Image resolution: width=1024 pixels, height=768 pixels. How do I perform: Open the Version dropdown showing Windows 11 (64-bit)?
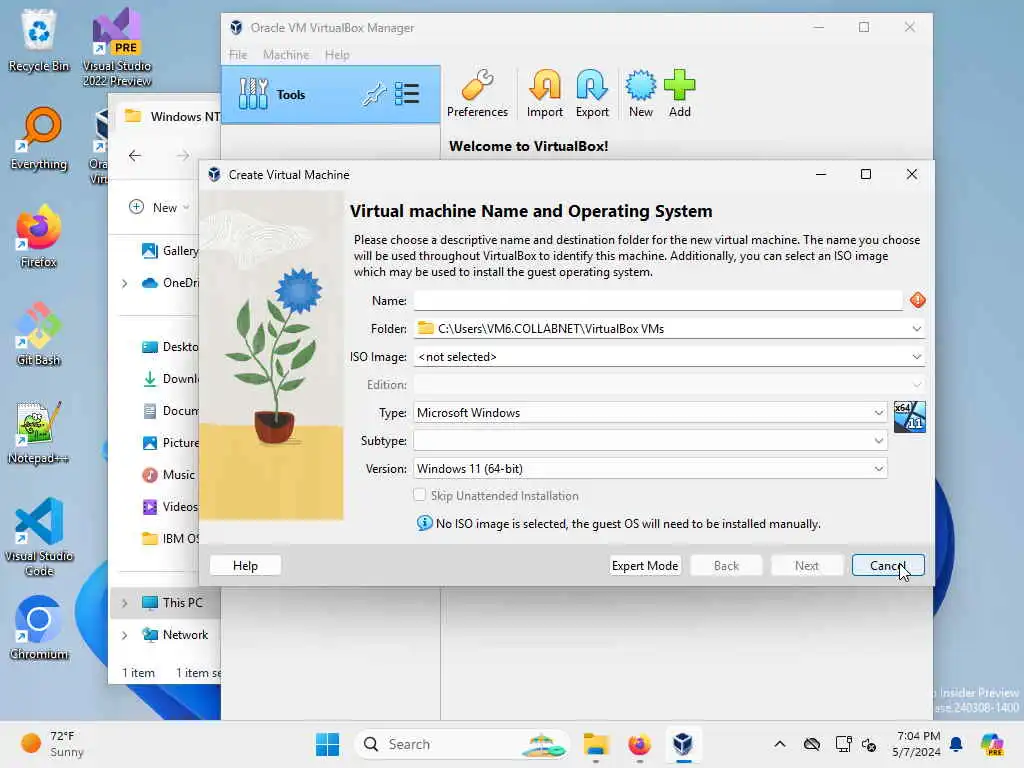pyautogui.click(x=879, y=469)
